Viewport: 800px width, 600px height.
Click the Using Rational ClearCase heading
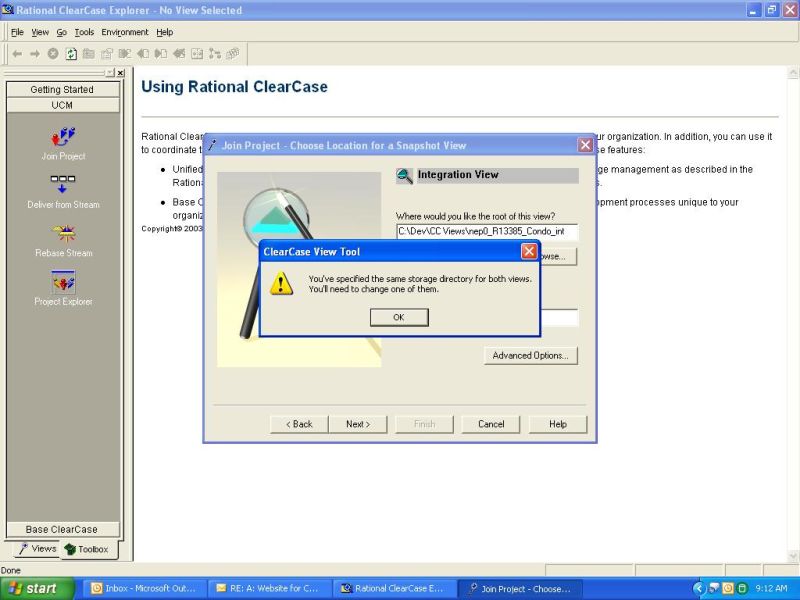tap(234, 87)
